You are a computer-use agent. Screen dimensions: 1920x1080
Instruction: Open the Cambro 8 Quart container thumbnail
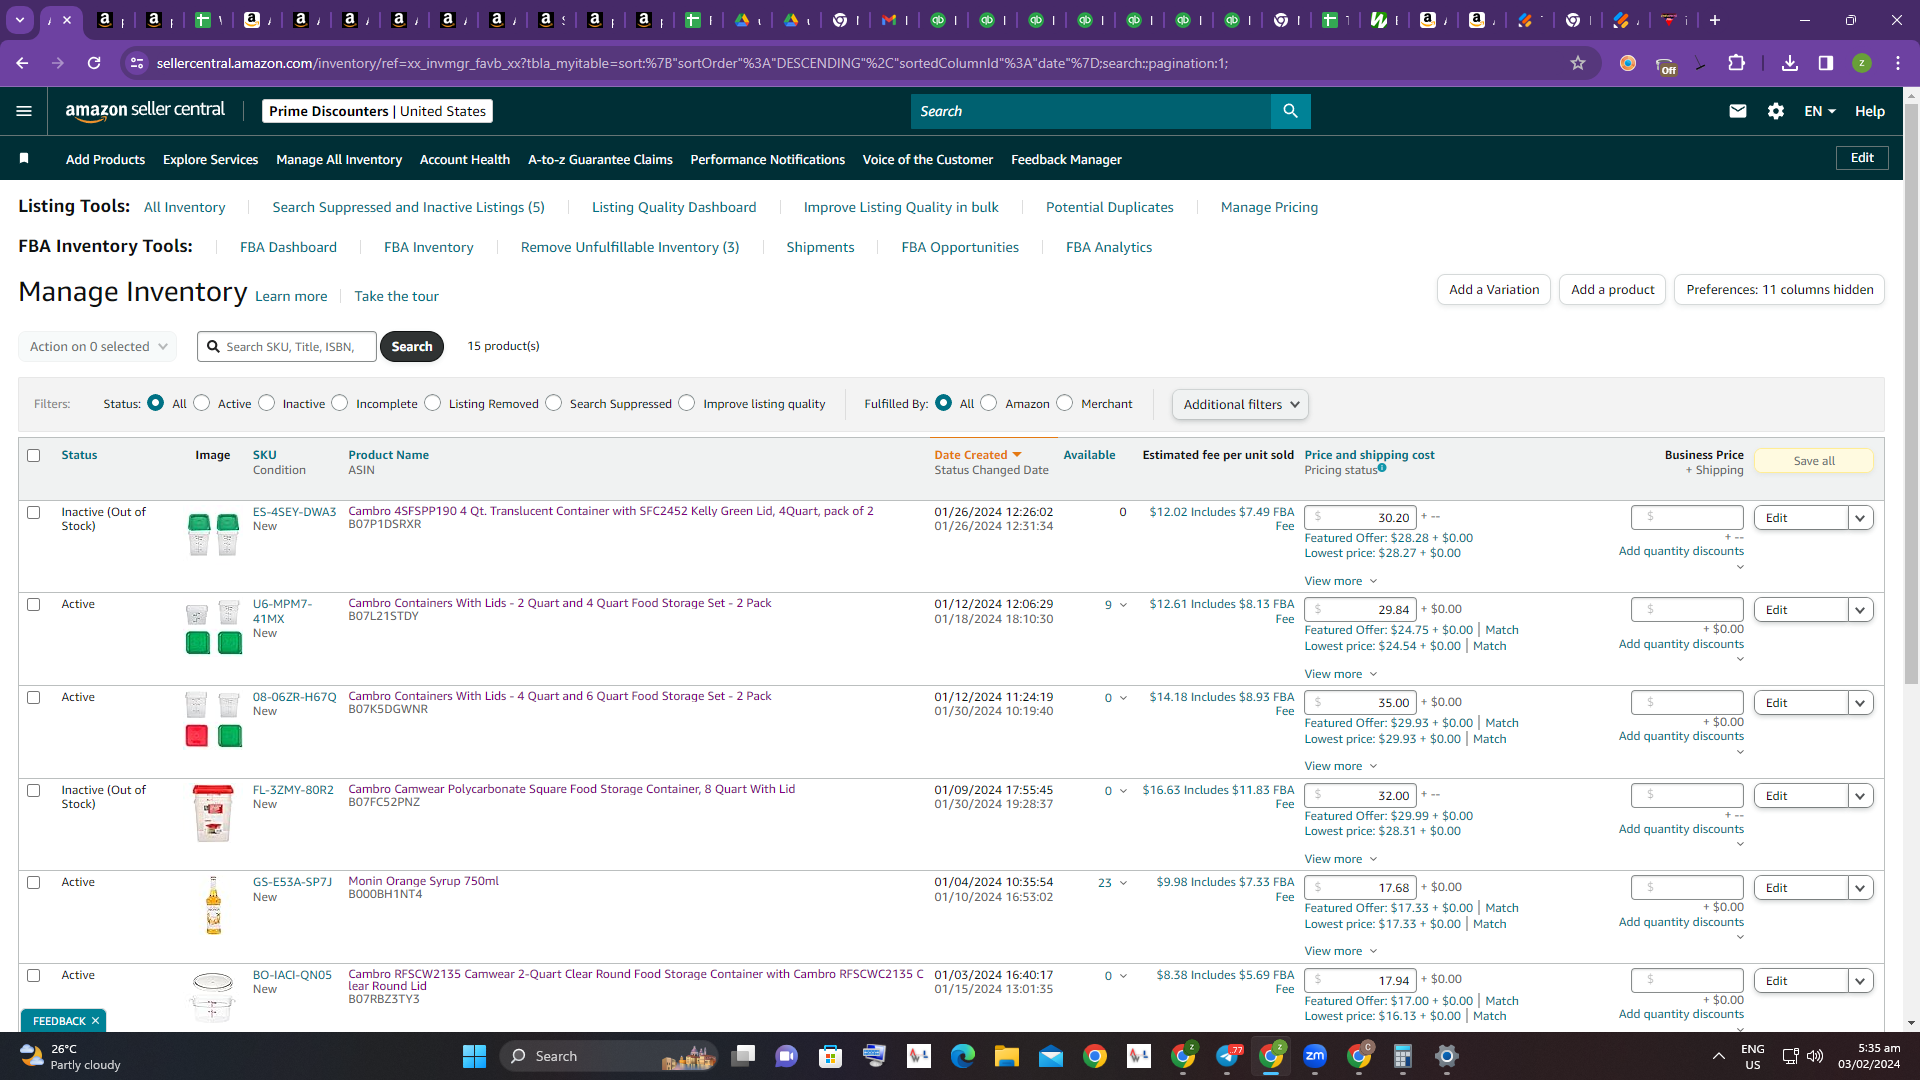pos(213,813)
